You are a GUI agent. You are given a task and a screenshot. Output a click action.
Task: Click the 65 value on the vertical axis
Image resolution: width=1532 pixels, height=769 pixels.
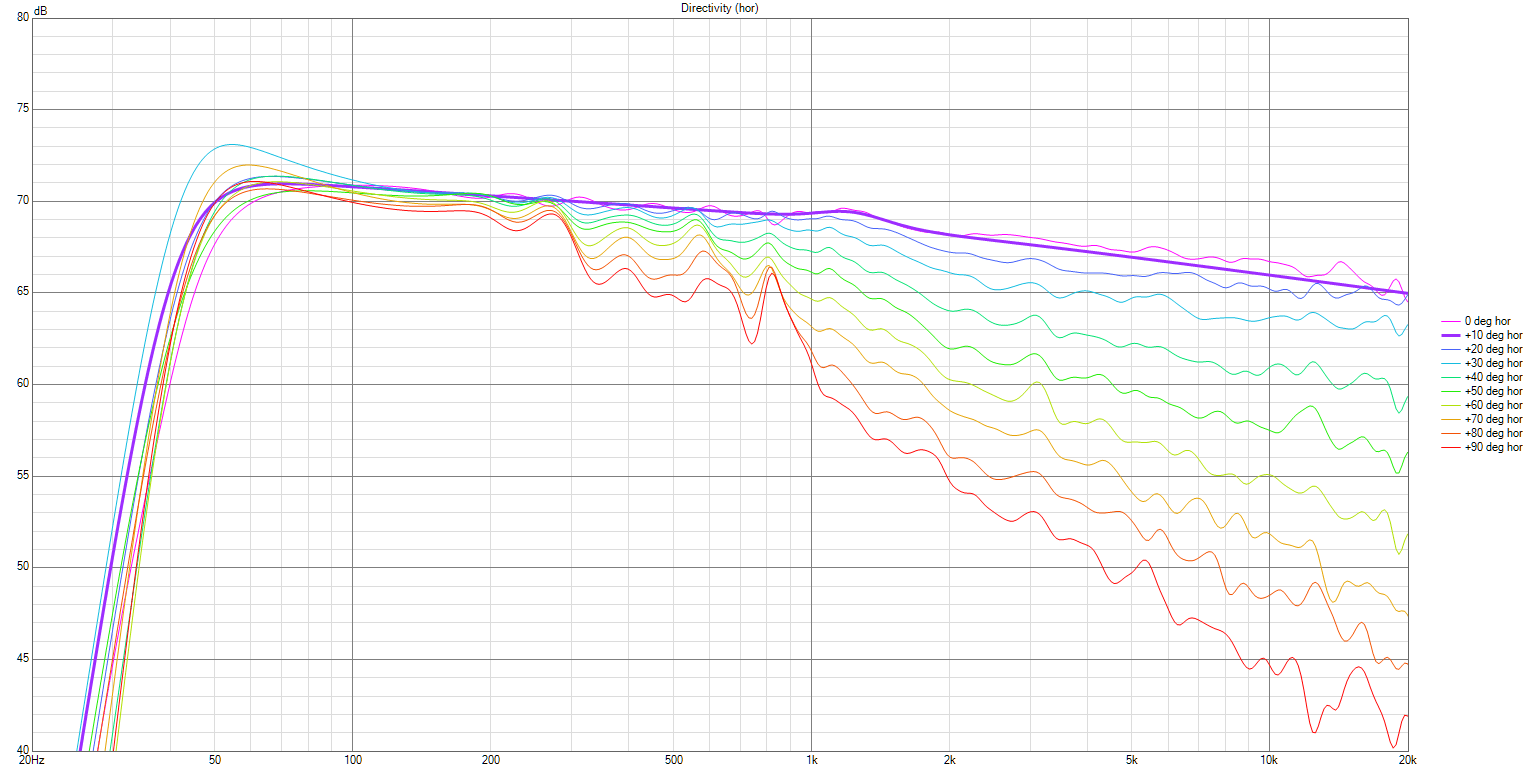point(23,292)
